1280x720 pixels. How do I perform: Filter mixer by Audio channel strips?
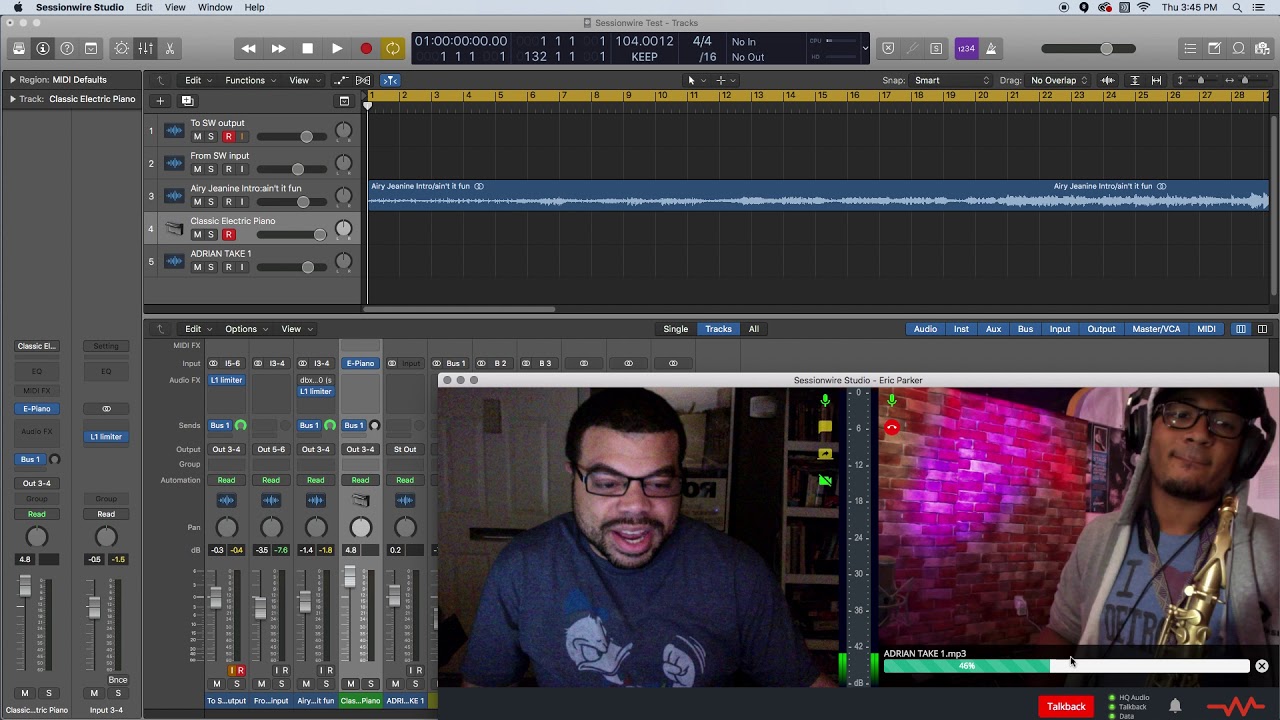(925, 329)
